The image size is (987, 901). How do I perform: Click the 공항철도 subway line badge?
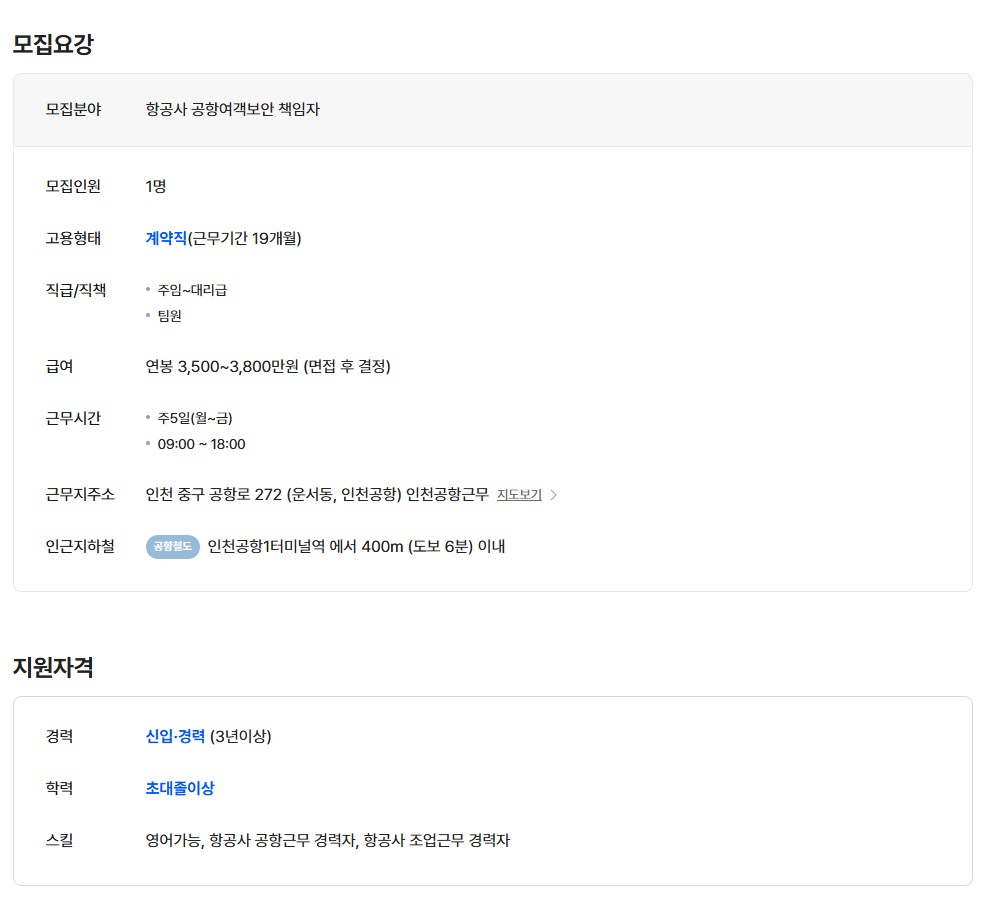pyautogui.click(x=173, y=546)
